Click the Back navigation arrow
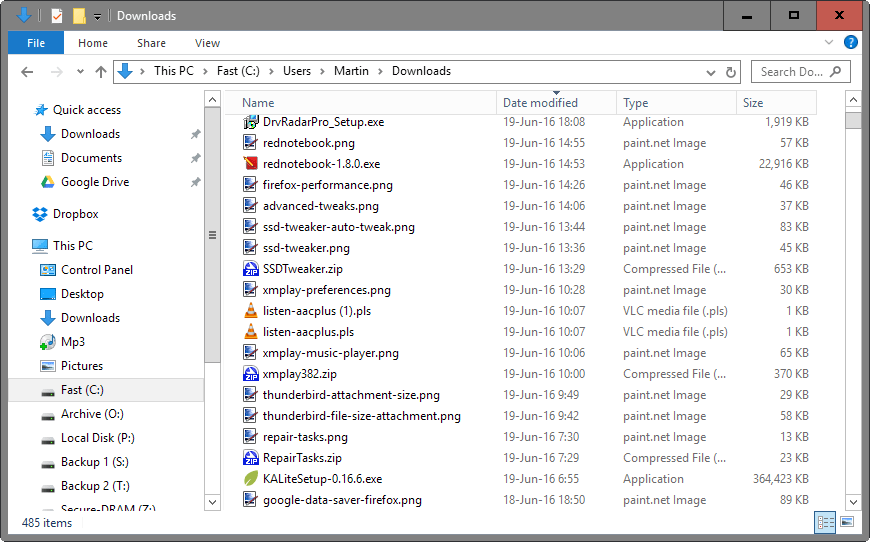This screenshot has width=870, height=542. [27, 72]
